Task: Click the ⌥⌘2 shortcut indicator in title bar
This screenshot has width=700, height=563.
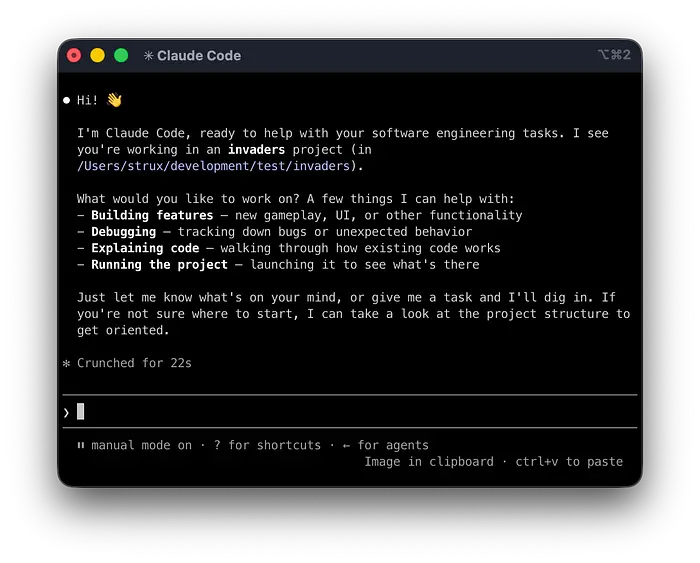Action: coord(614,55)
